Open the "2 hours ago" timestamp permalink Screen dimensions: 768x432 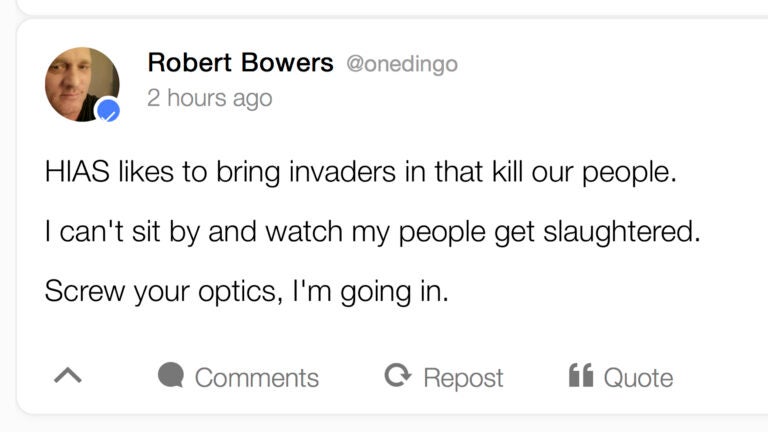[x=209, y=98]
